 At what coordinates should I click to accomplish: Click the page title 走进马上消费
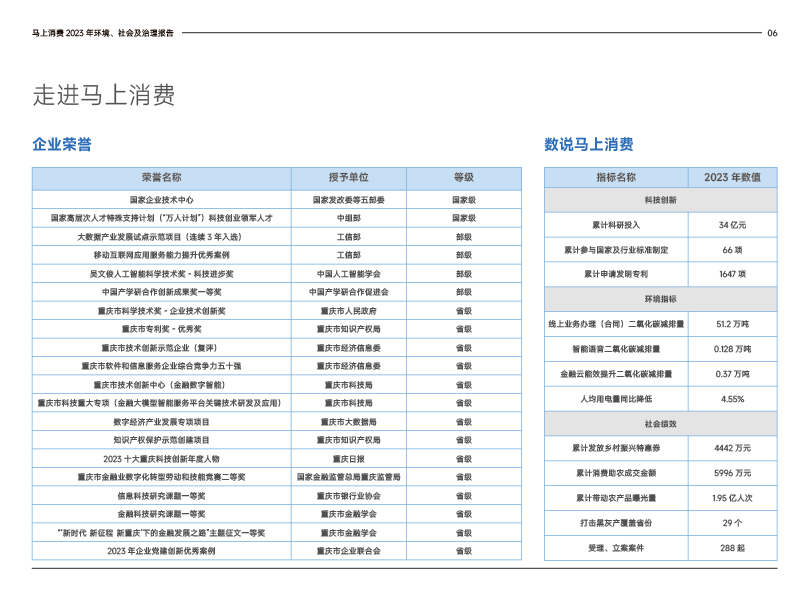[104, 96]
